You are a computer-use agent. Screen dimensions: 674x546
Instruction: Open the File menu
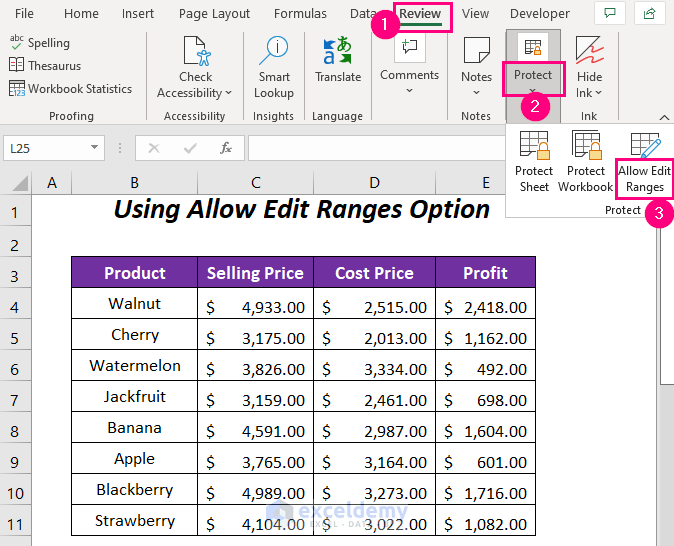pyautogui.click(x=24, y=14)
